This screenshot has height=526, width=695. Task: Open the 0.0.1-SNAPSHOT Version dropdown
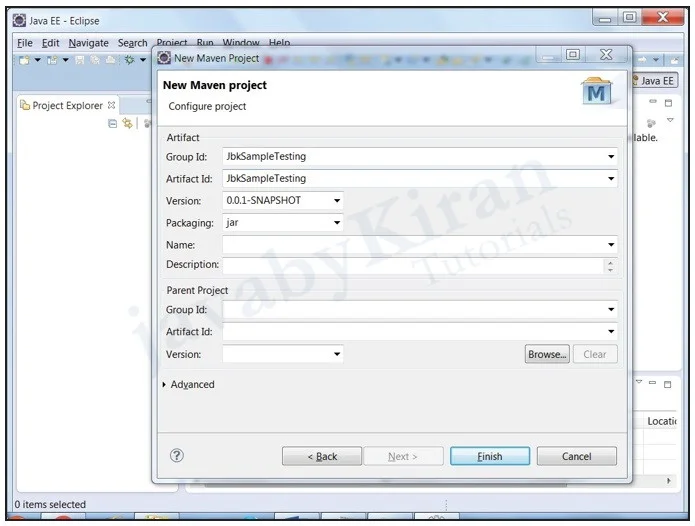(337, 201)
